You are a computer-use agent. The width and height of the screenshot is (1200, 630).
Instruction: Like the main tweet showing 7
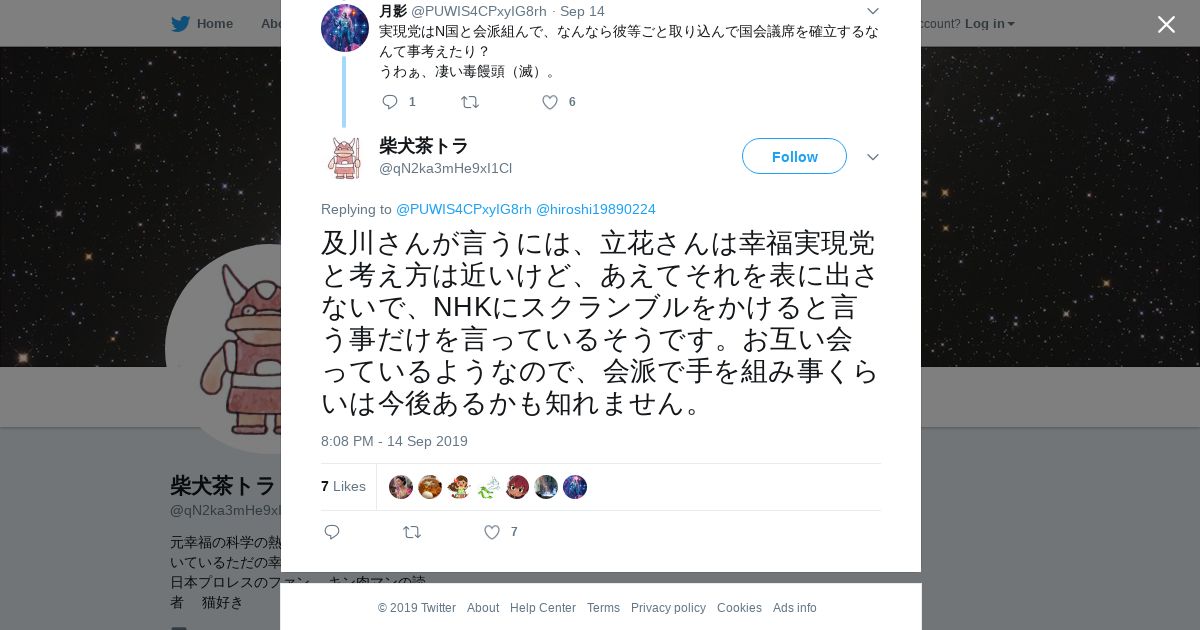point(492,532)
